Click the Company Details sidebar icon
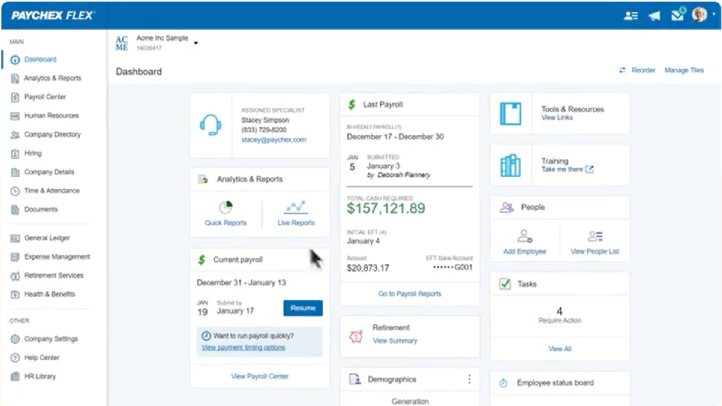 (x=15, y=172)
